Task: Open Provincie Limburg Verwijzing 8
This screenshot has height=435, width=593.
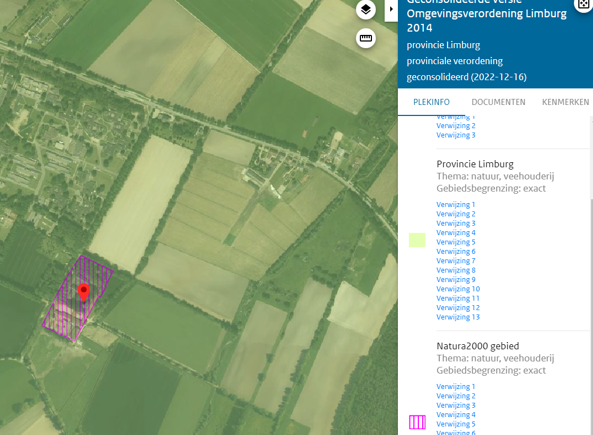Action: [456, 270]
